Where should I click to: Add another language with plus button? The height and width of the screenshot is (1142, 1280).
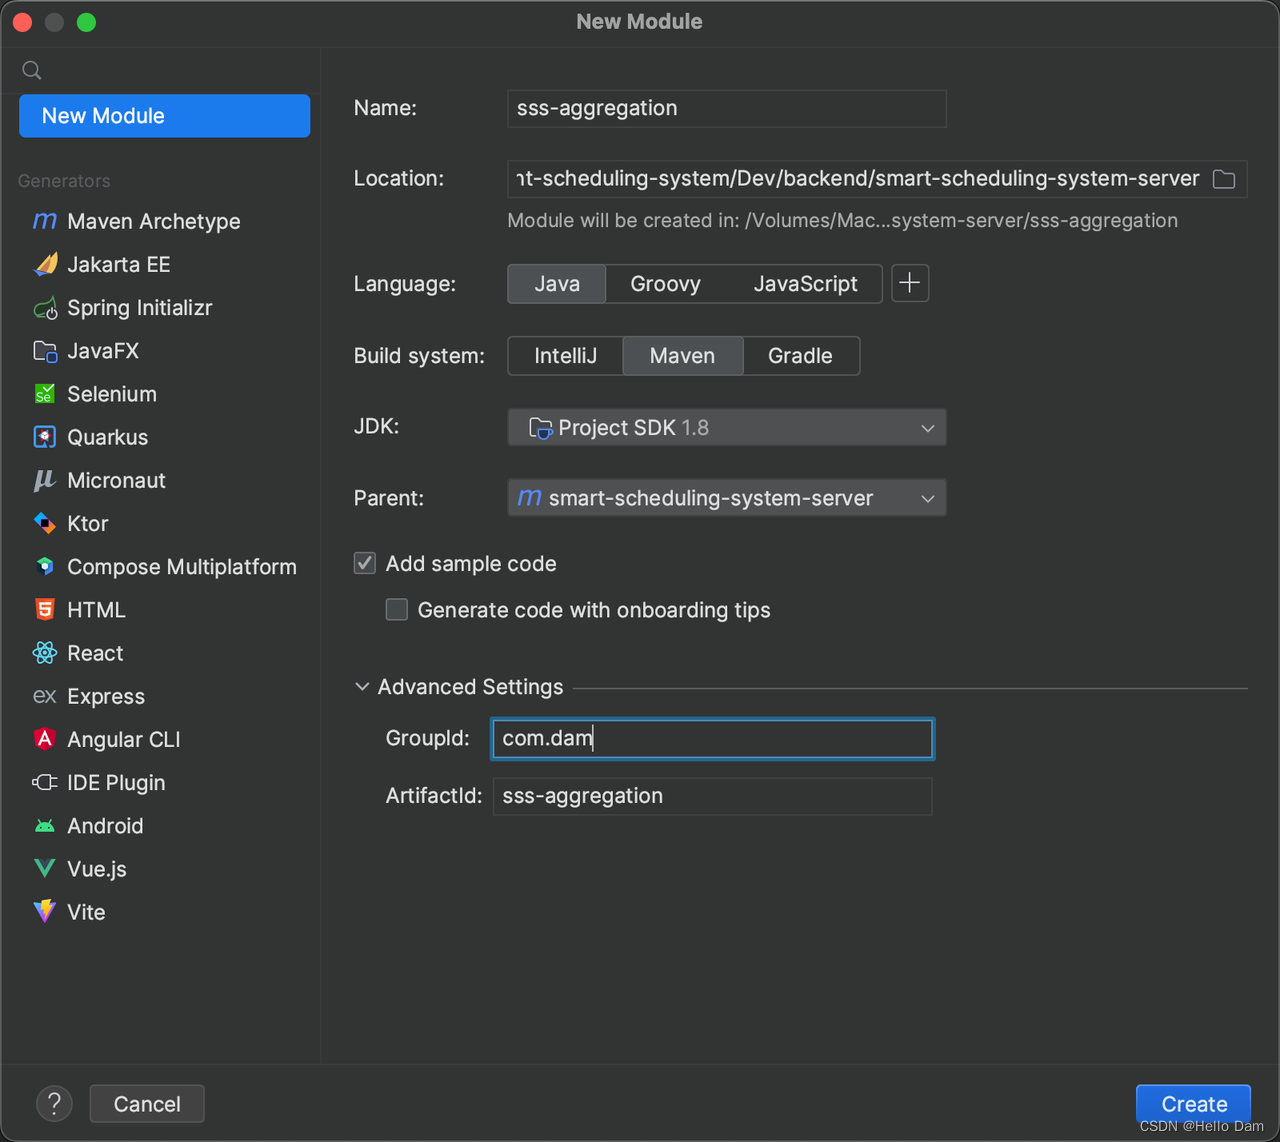tap(910, 283)
